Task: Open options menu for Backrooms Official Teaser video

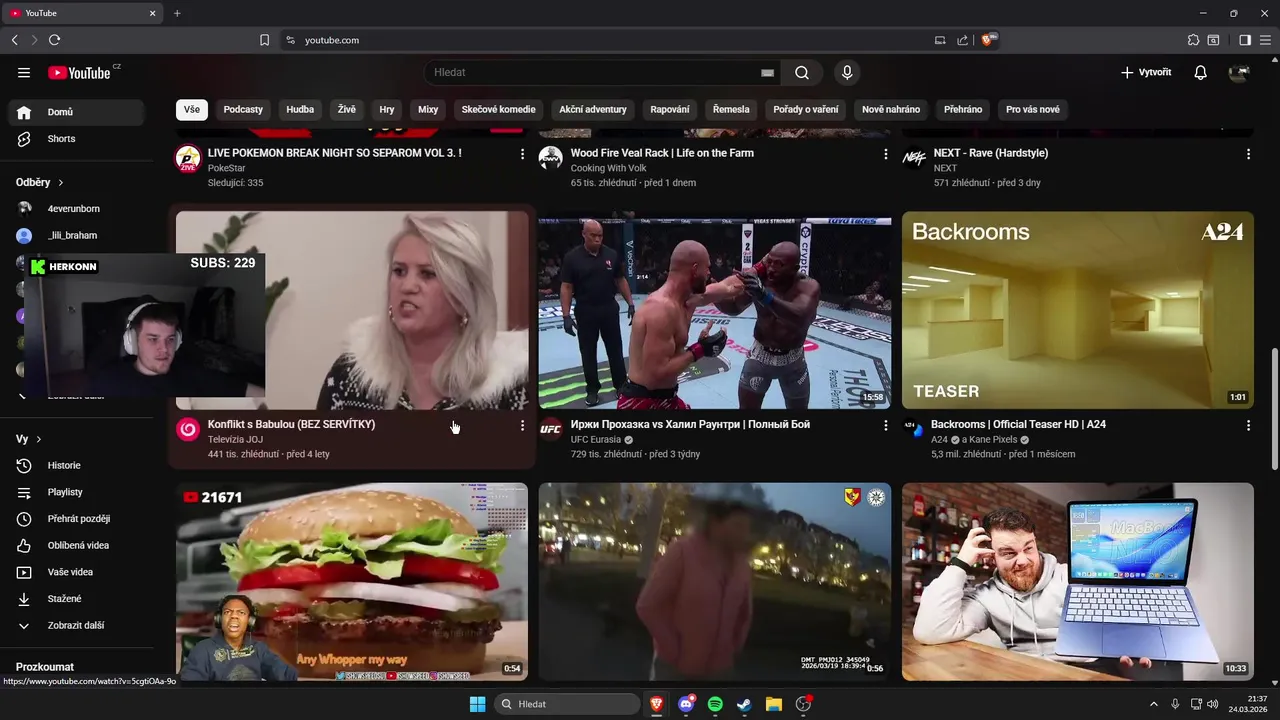Action: 1248,426
